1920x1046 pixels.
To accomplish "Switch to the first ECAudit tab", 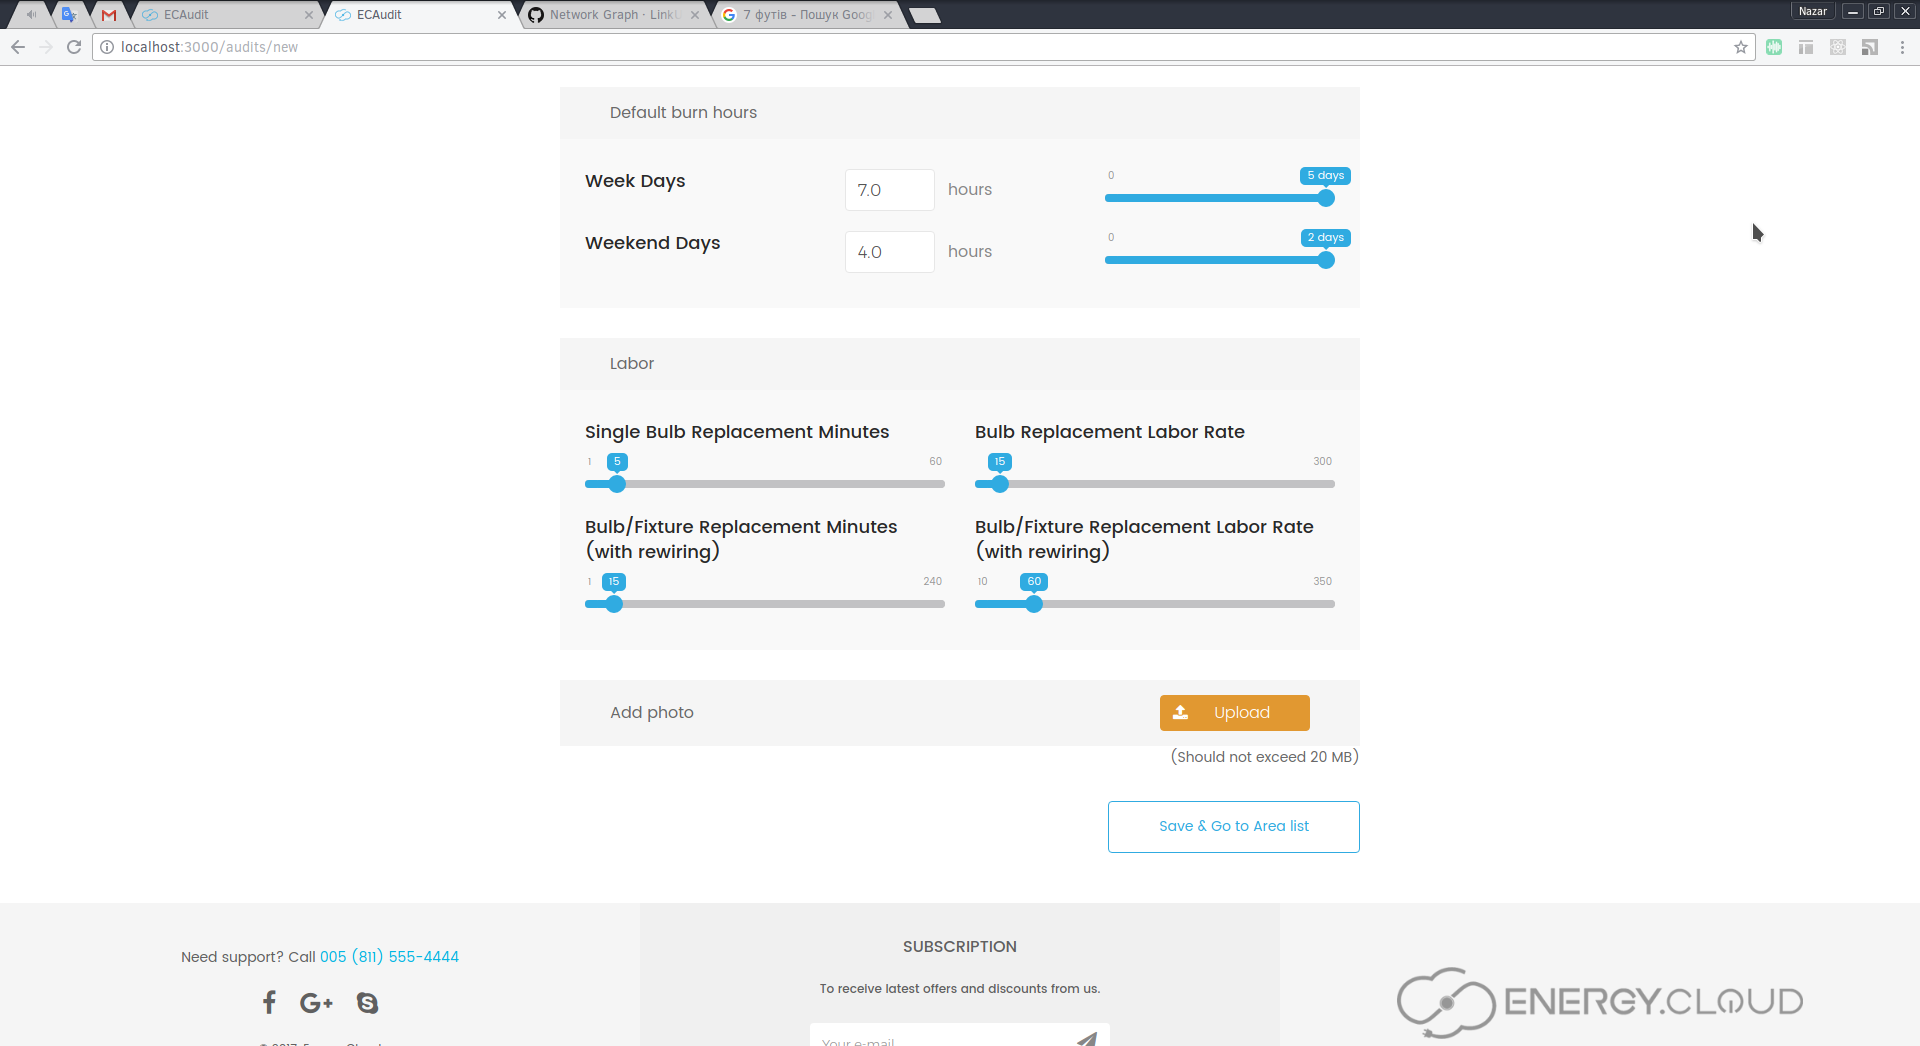I will (x=225, y=15).
